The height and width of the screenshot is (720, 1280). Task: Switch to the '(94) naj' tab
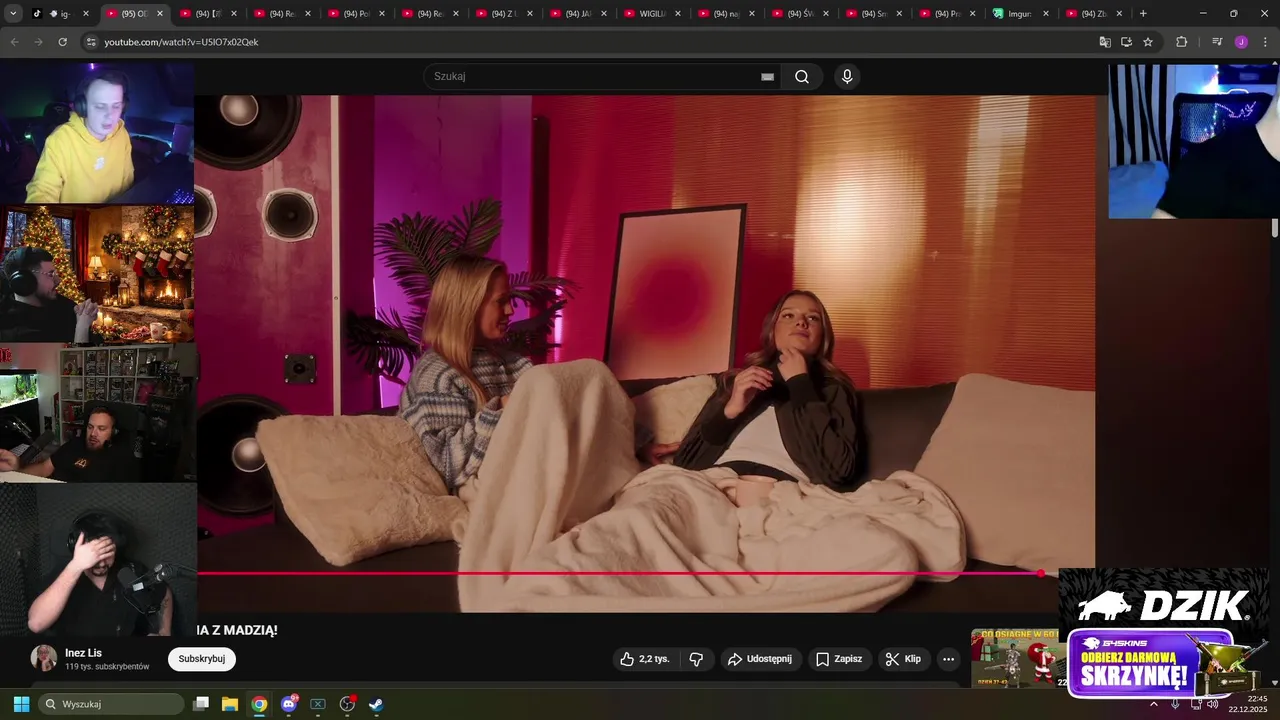tap(728, 14)
